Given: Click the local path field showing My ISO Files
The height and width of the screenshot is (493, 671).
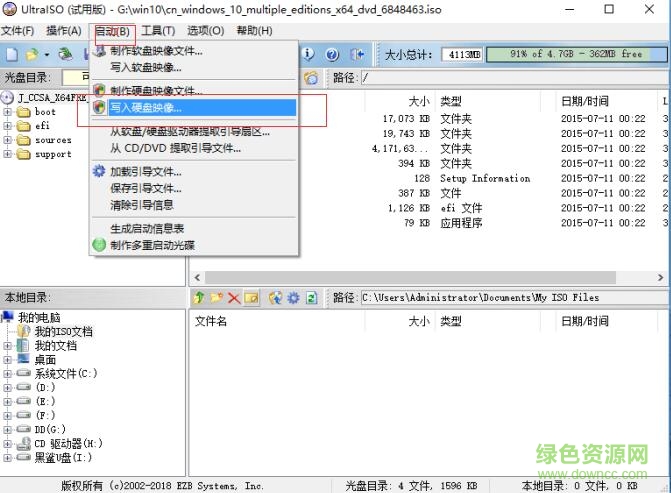Looking at the screenshot, I should [x=510, y=298].
